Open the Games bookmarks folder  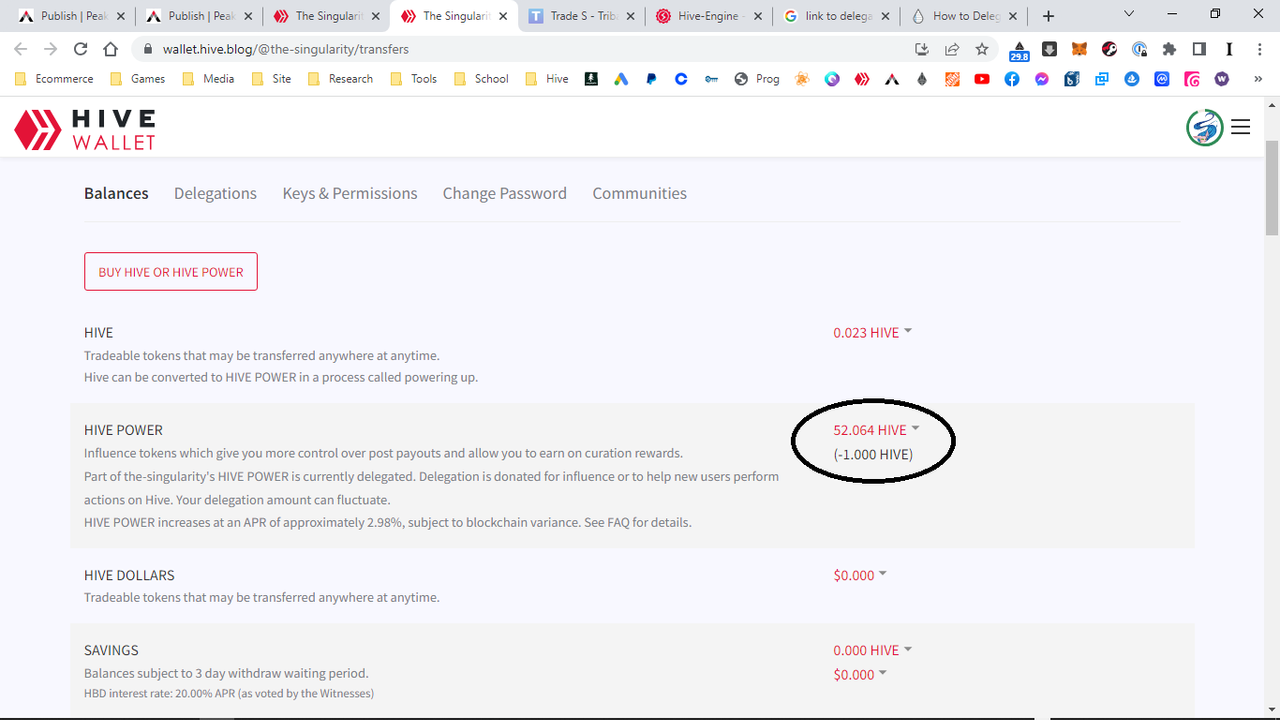point(138,79)
